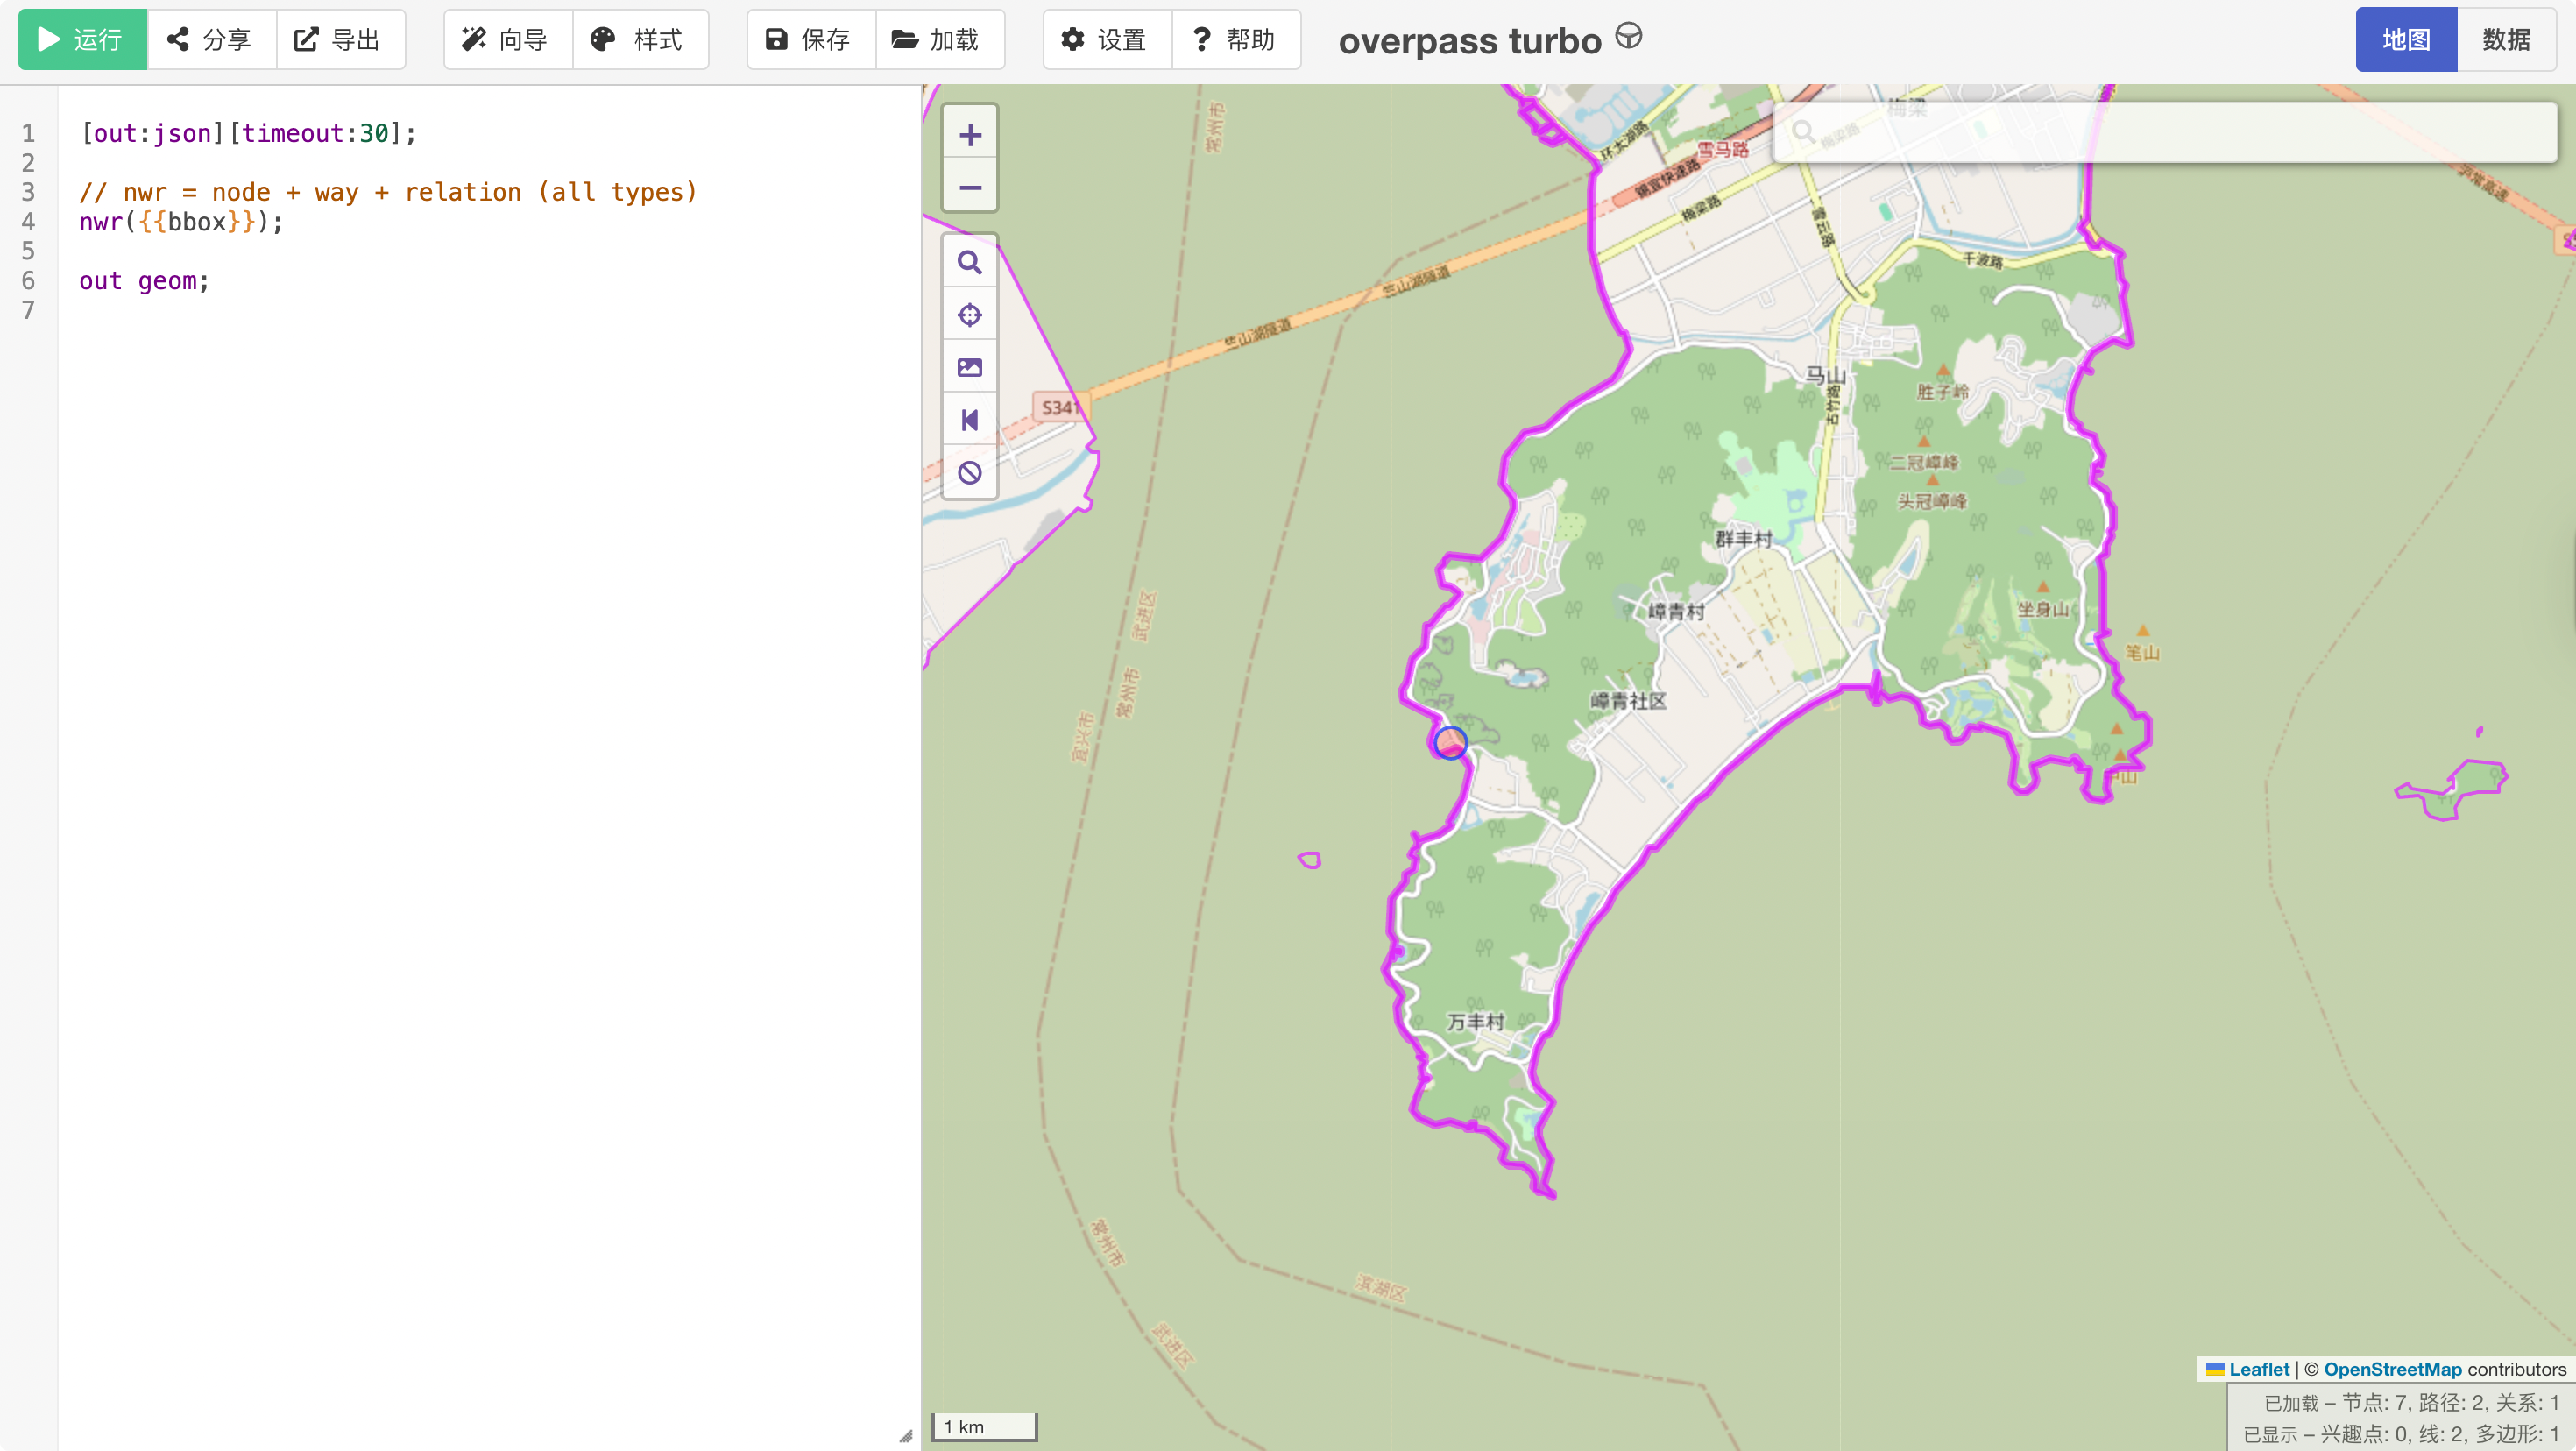Switch to the 数据 (Data) tab
Image resolution: width=2576 pixels, height=1451 pixels.
pyautogui.click(x=2507, y=40)
